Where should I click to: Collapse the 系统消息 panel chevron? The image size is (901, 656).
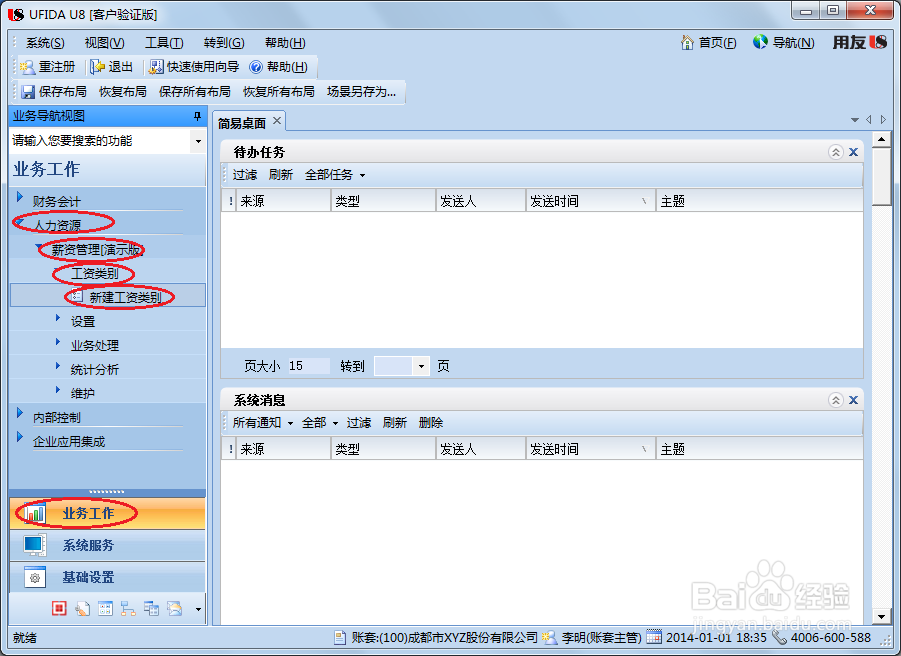pyautogui.click(x=835, y=400)
